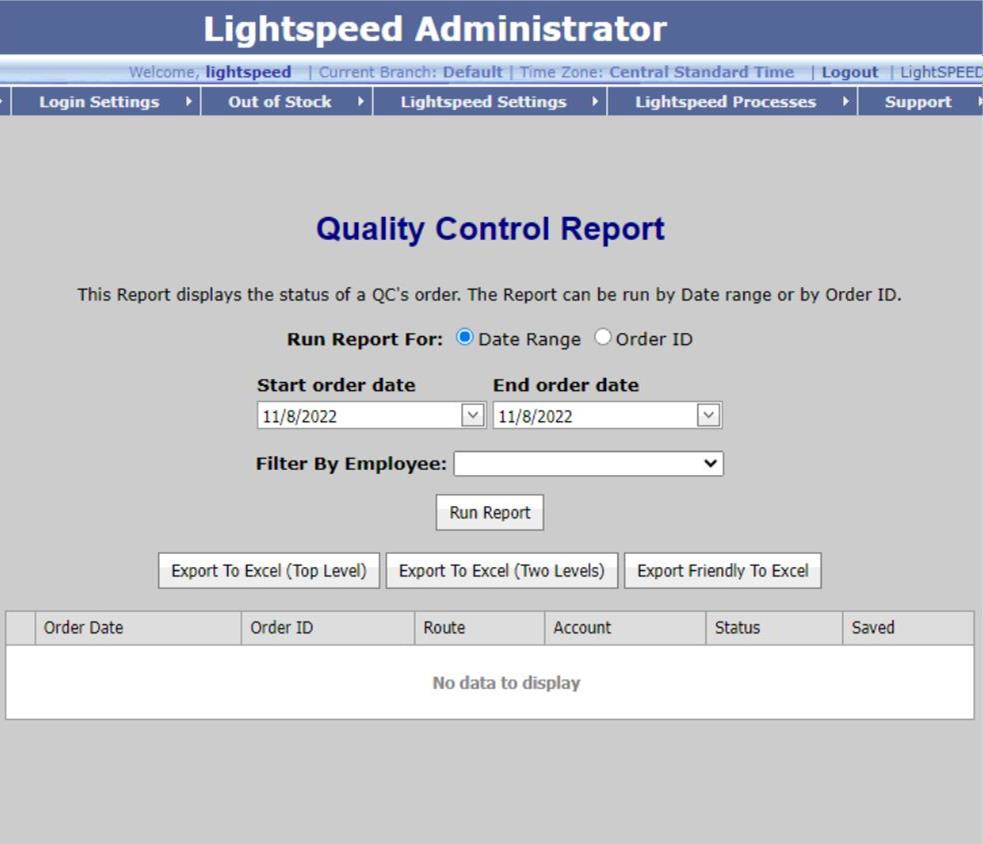Open the Out of Stock menu

287,102
